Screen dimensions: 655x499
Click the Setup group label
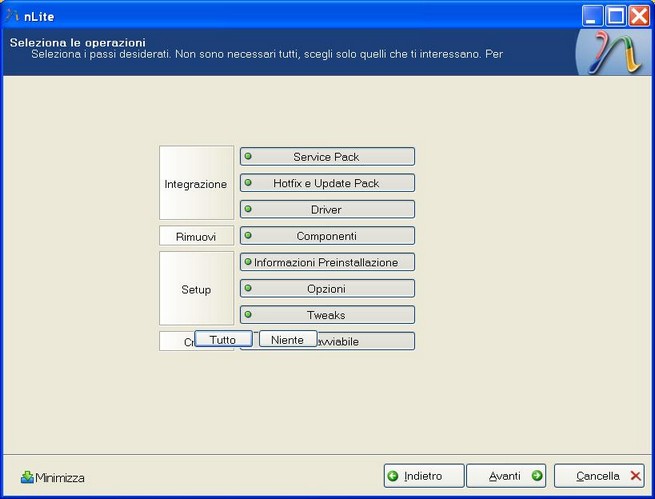(196, 289)
